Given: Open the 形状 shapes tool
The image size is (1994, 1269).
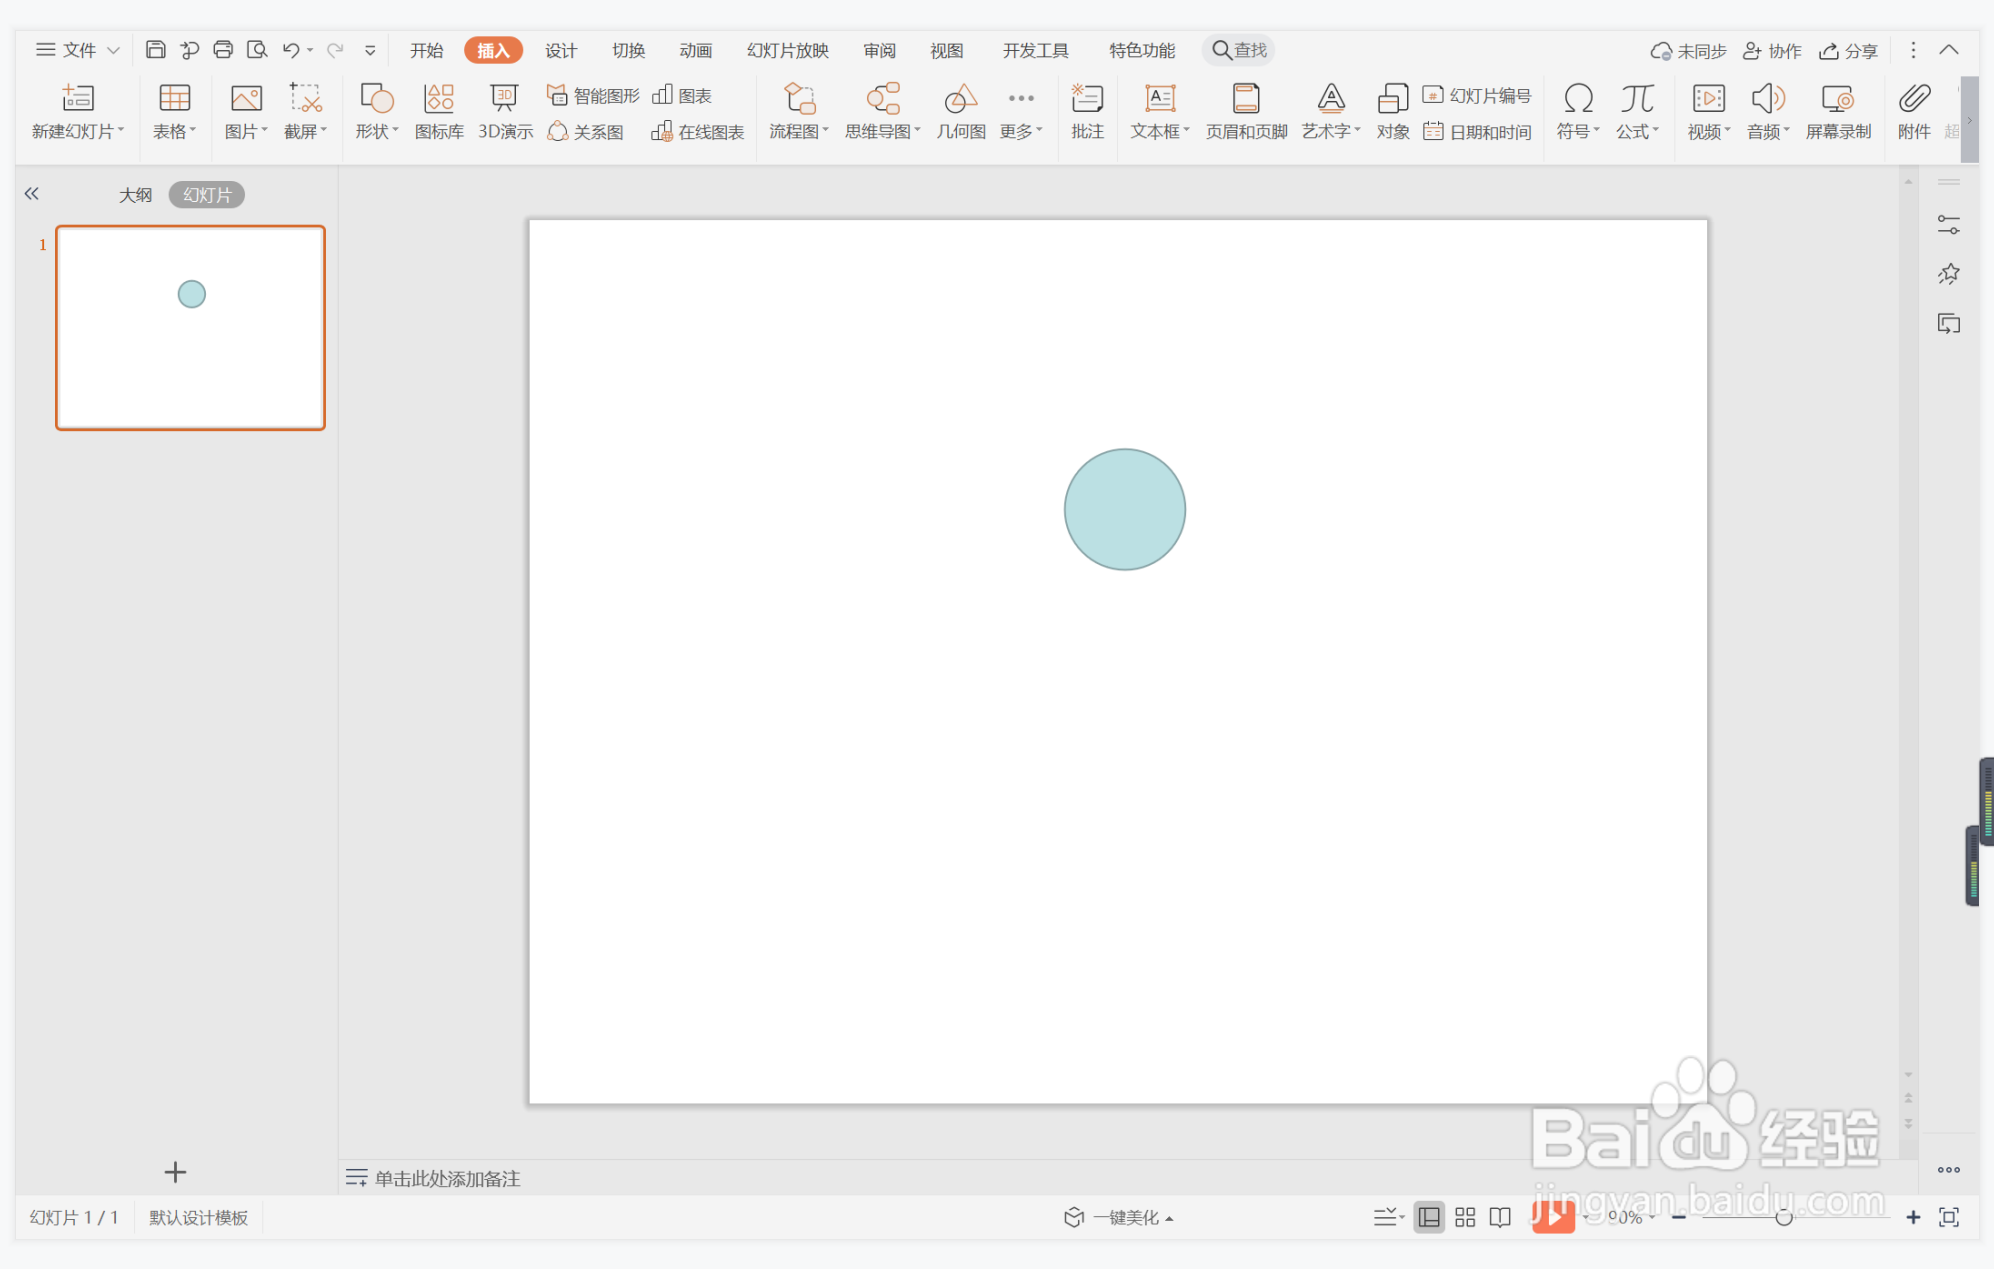Looking at the screenshot, I should pos(377,111).
